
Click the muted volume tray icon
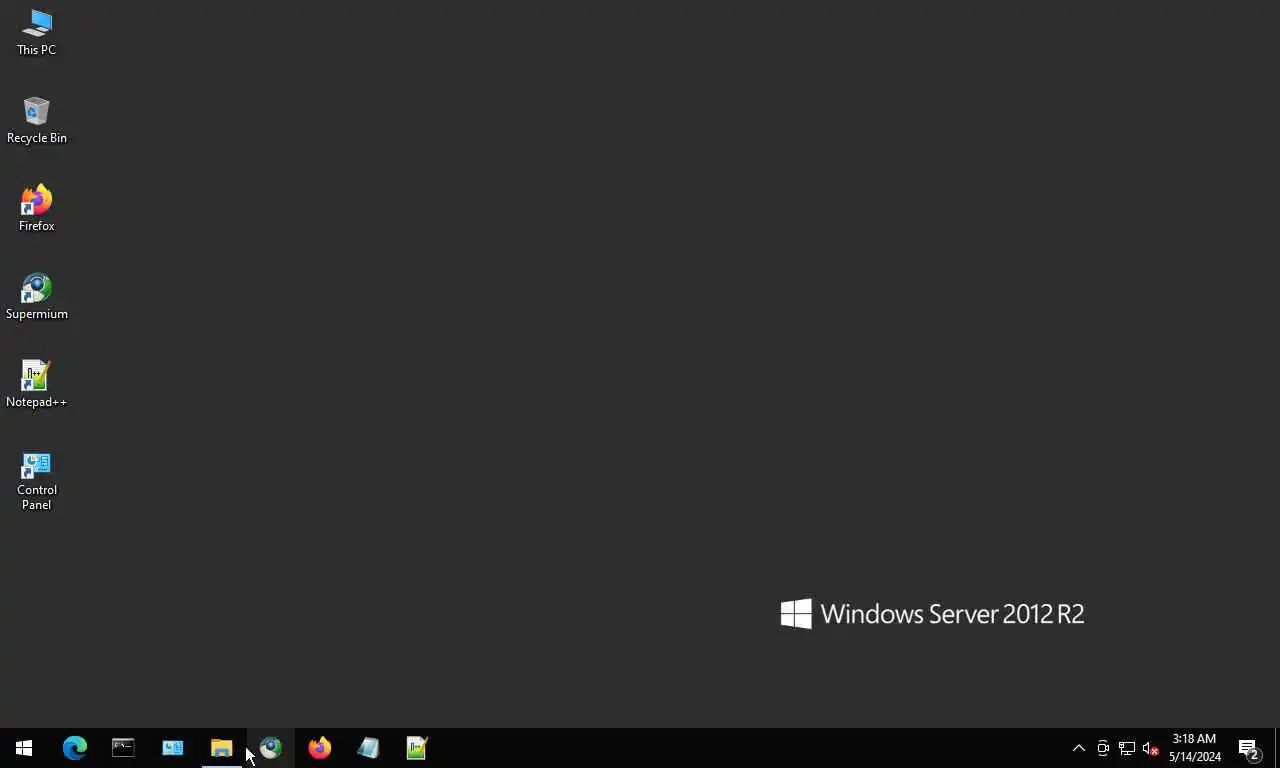pyautogui.click(x=1151, y=748)
